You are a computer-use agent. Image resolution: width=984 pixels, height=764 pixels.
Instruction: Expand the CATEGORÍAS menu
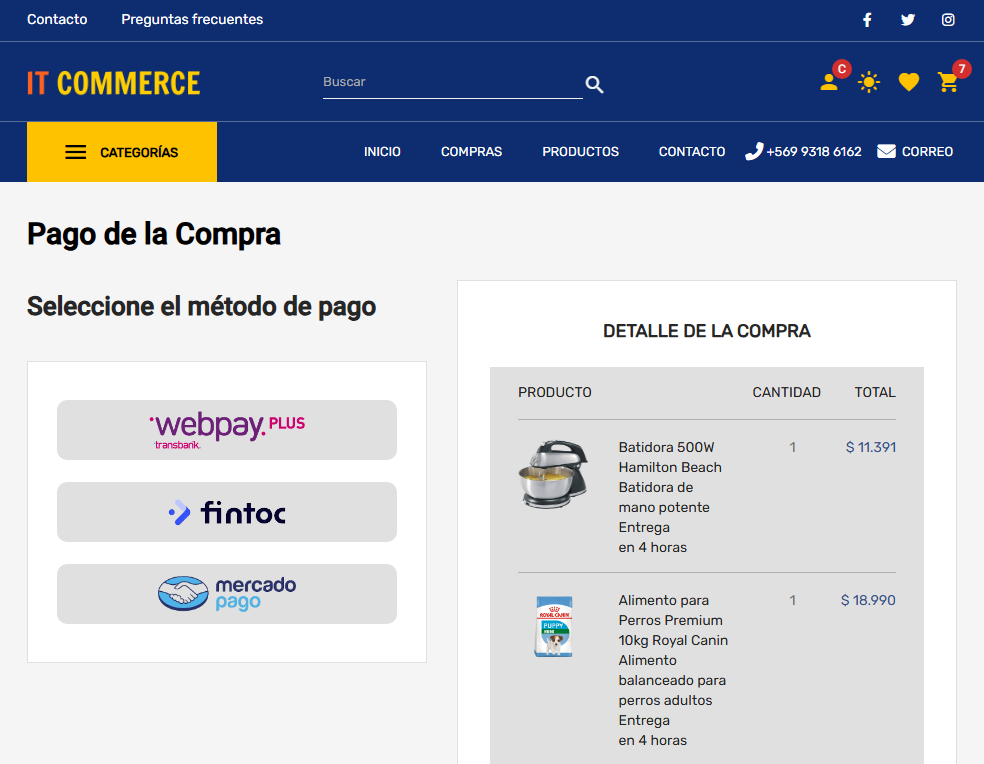click(x=122, y=152)
